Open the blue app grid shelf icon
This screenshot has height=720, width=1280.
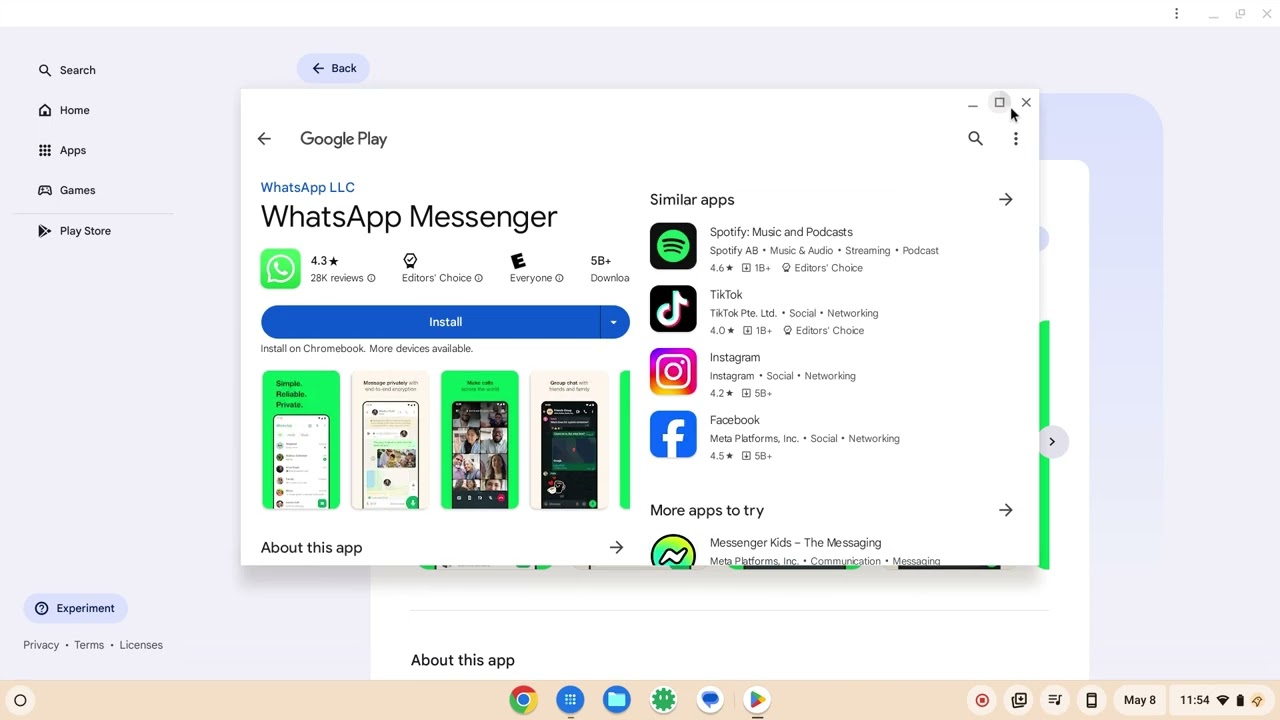[570, 700]
